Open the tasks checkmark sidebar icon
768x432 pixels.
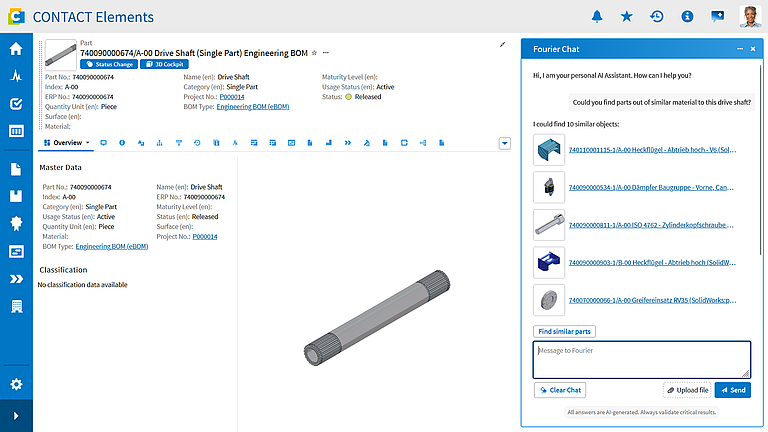click(x=16, y=103)
